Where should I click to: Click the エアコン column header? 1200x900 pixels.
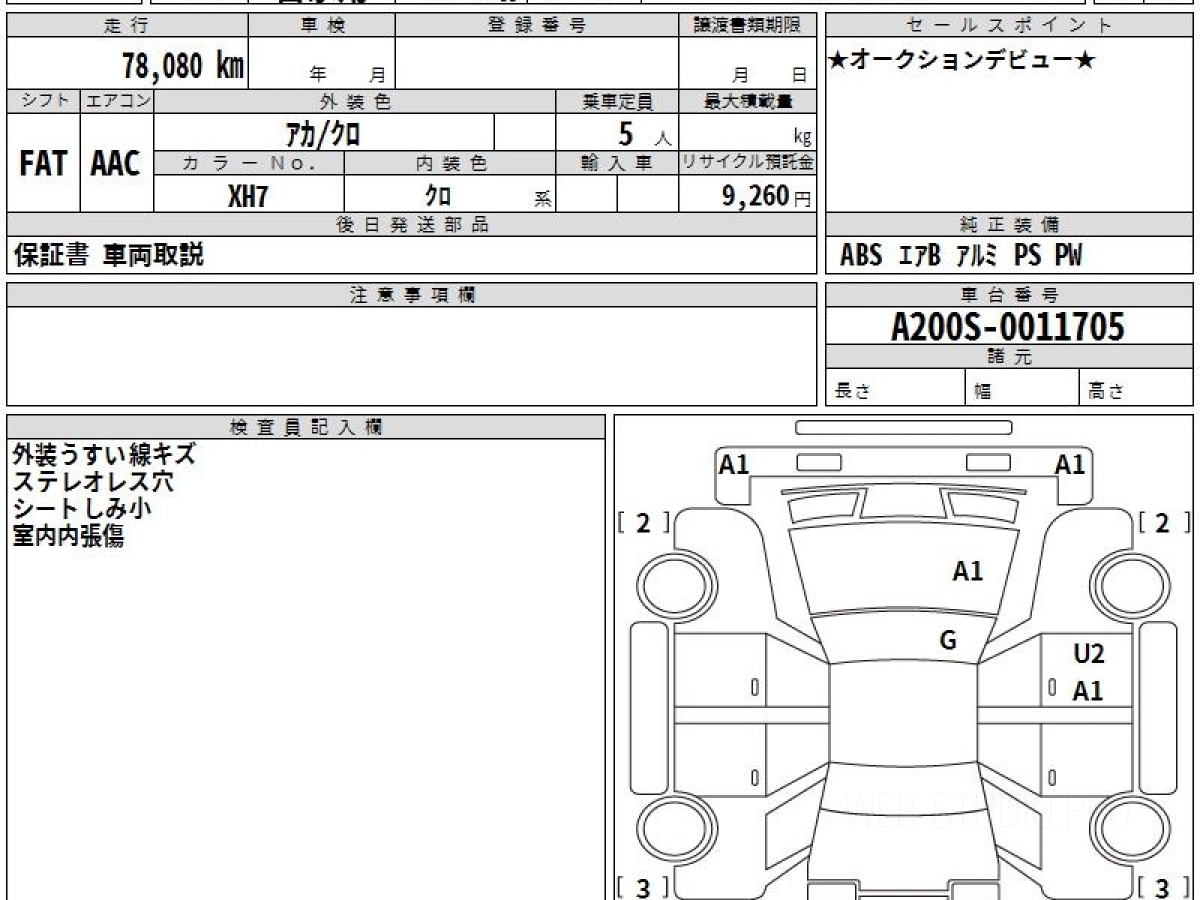pyautogui.click(x=116, y=101)
